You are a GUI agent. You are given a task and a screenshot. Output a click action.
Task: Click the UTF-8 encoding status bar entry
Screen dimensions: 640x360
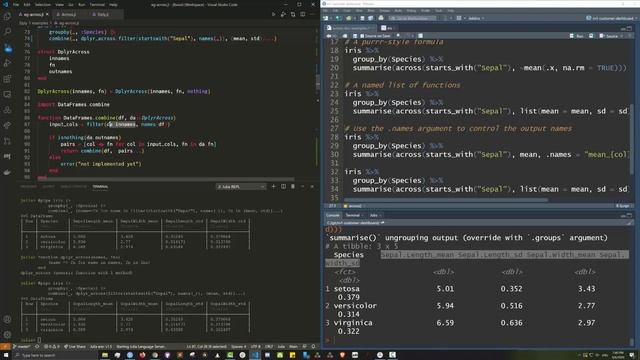click(x=256, y=347)
